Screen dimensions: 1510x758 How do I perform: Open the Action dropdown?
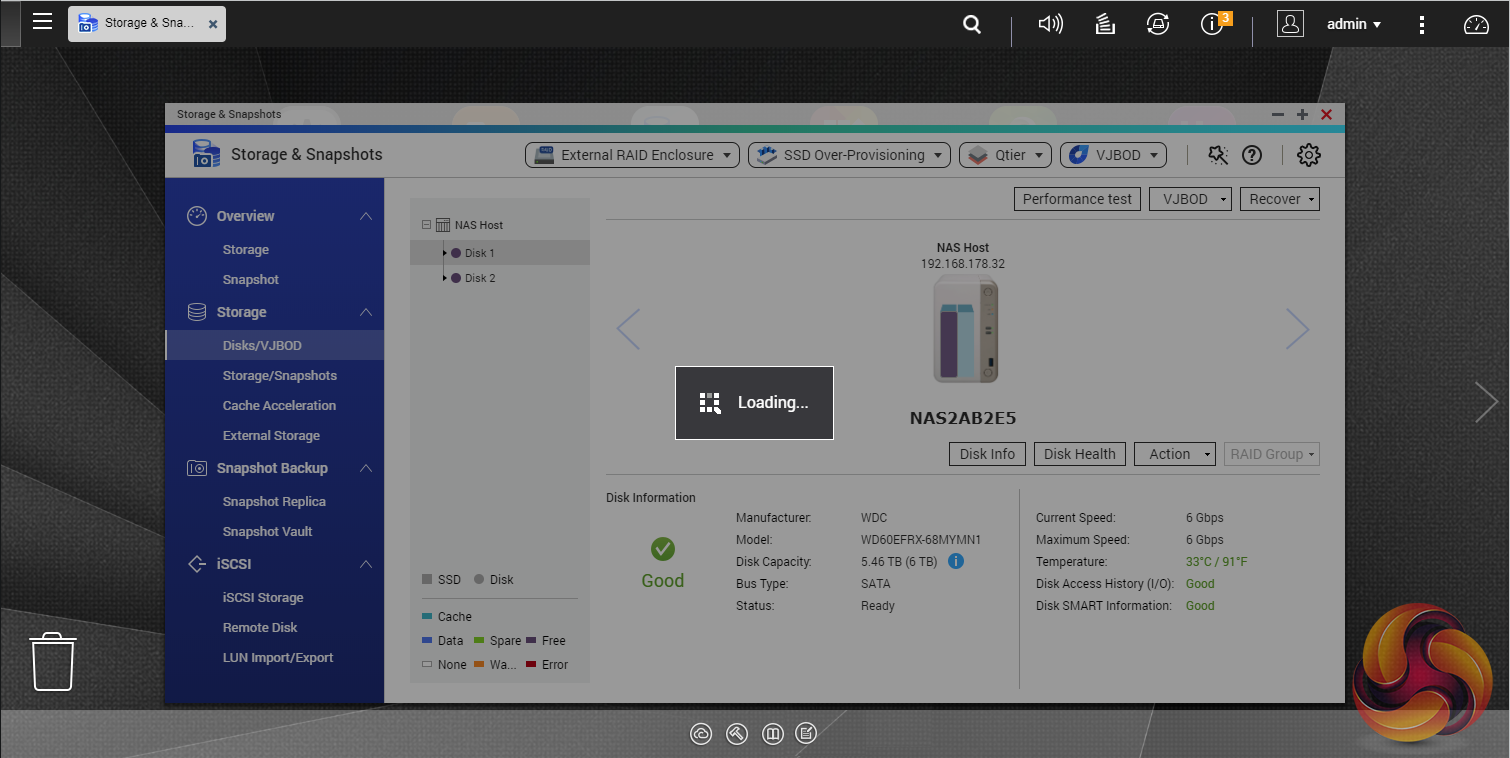point(1175,454)
